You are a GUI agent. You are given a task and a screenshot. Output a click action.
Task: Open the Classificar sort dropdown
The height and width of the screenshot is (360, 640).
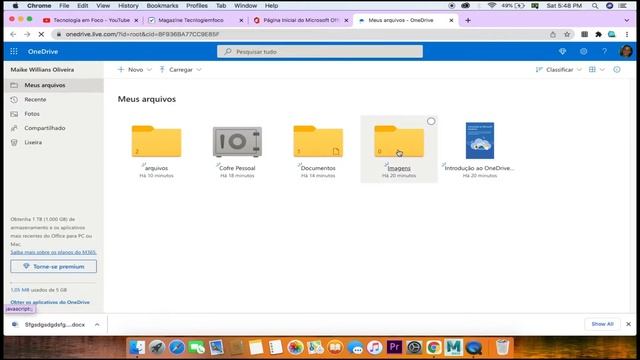(559, 70)
